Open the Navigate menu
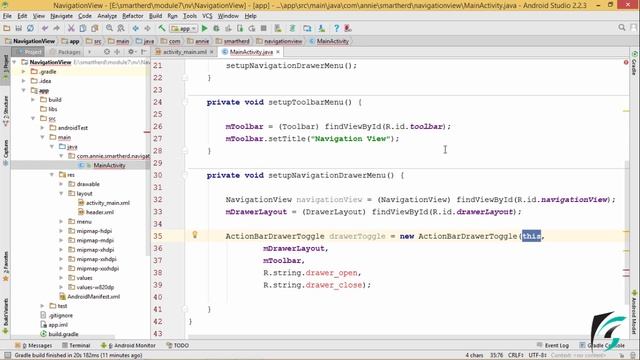 click(62, 16)
